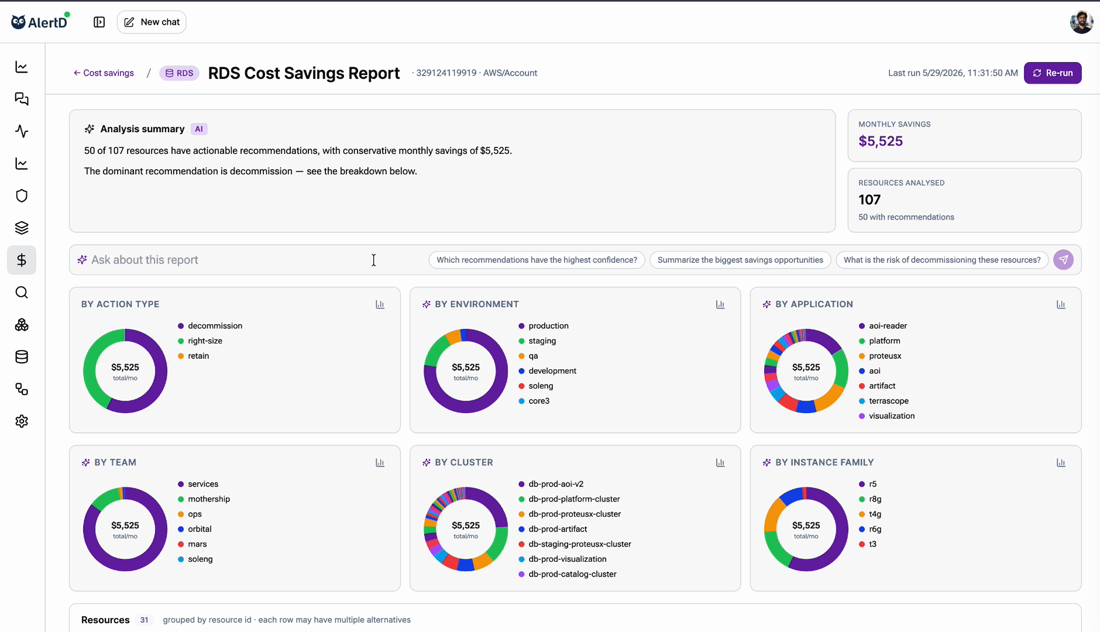This screenshot has height=632, width=1100.
Task: Select the orange retain legend dot
Action: (181, 356)
